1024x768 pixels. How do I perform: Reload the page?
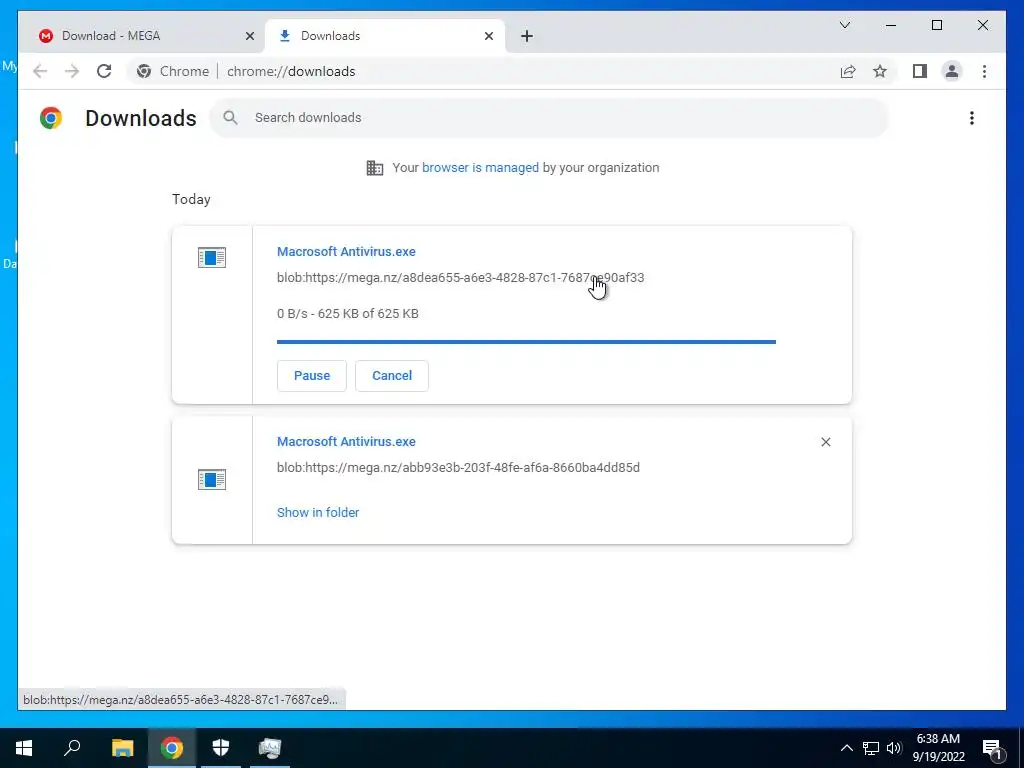click(104, 71)
